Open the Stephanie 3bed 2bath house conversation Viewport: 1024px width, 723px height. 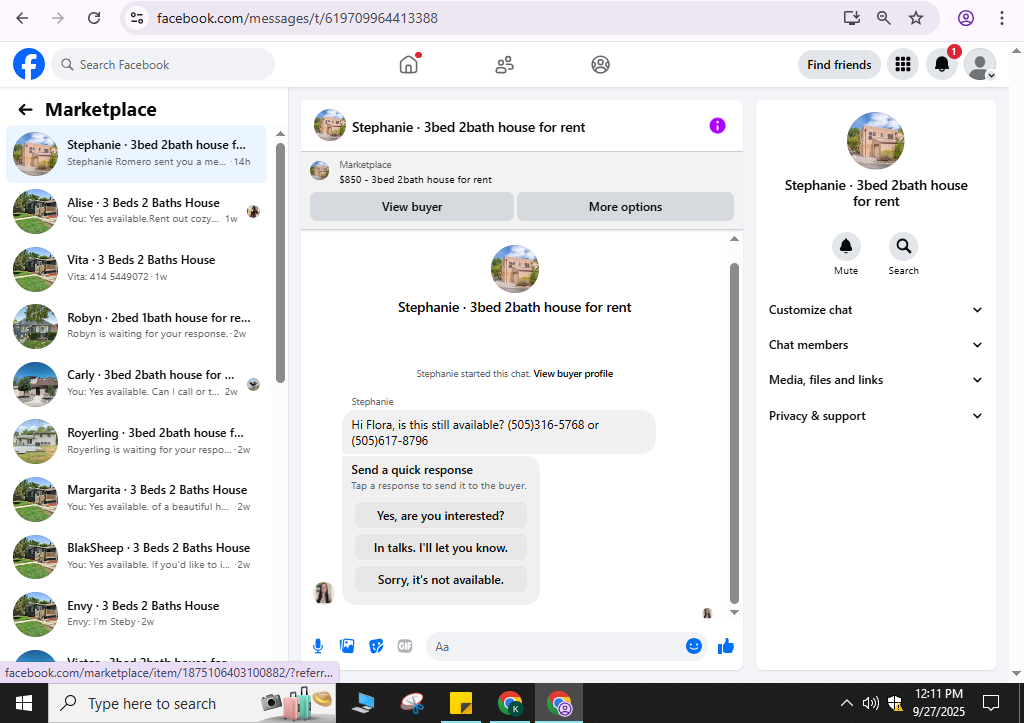[136, 153]
